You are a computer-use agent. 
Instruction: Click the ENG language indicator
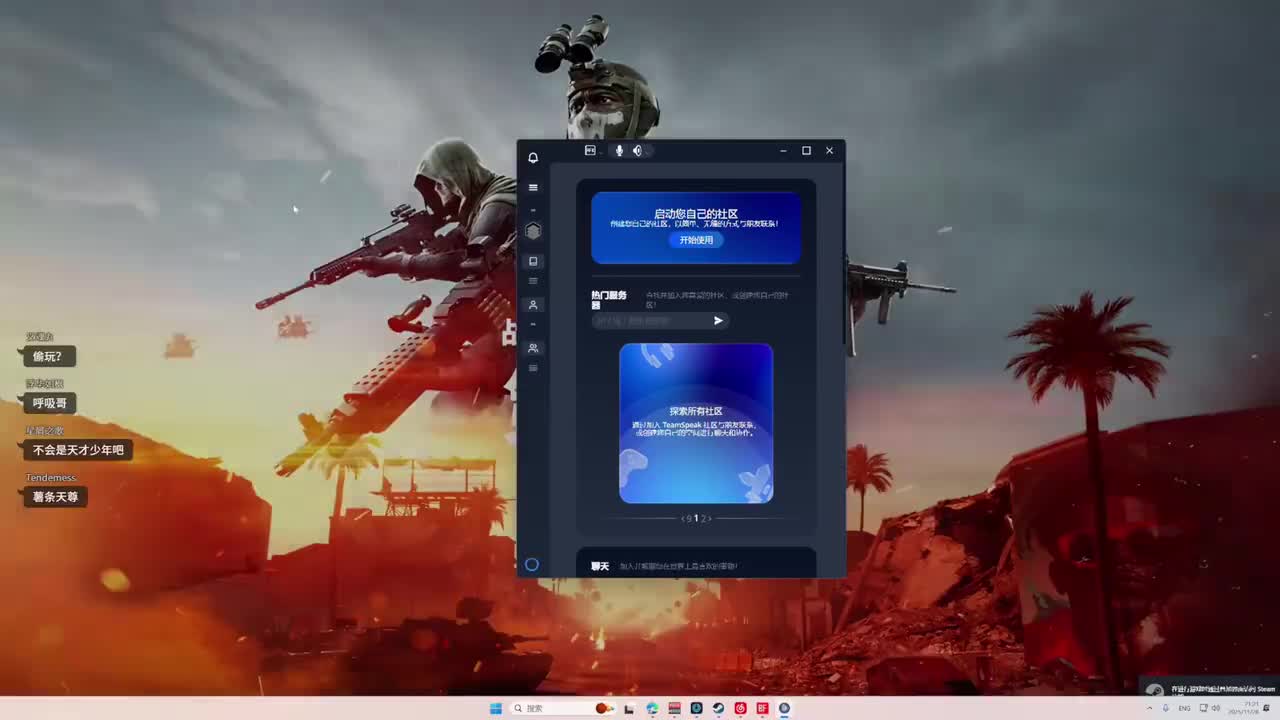[1184, 708]
